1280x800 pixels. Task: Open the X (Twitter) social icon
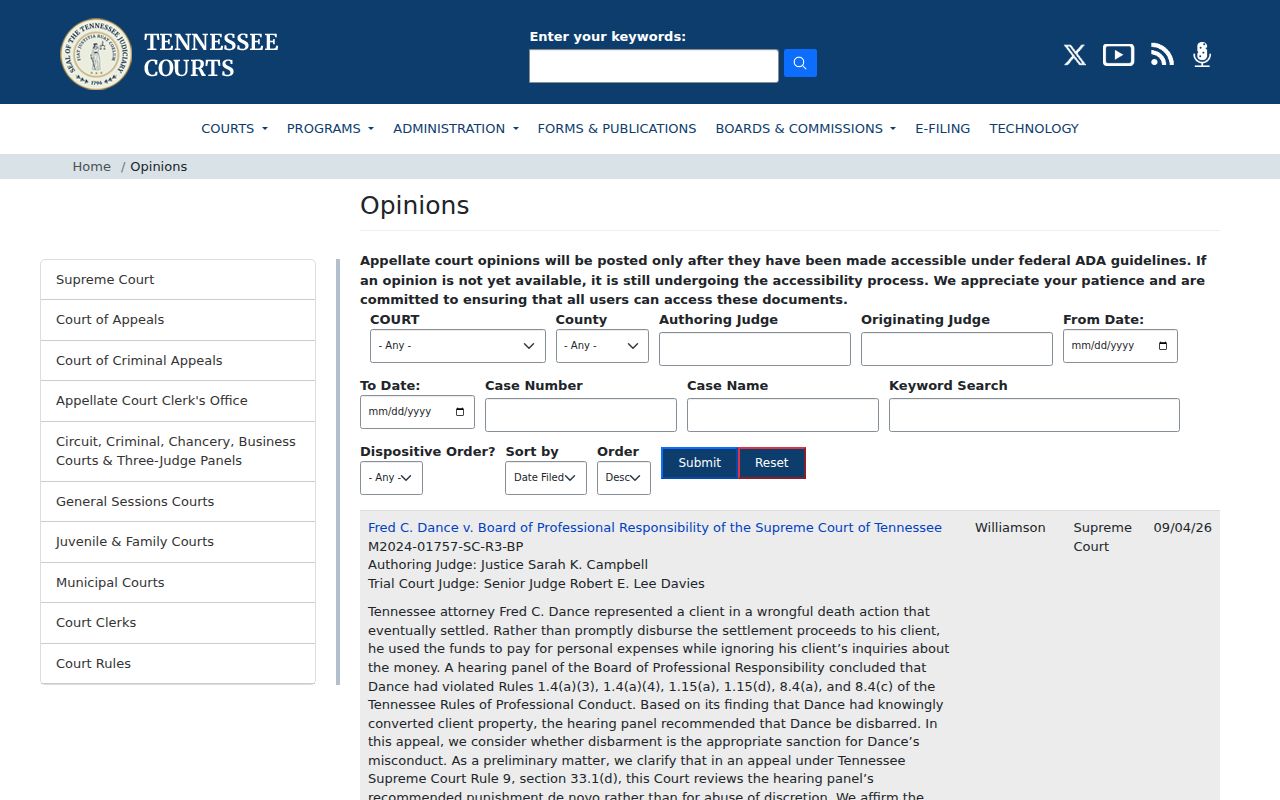pos(1075,55)
